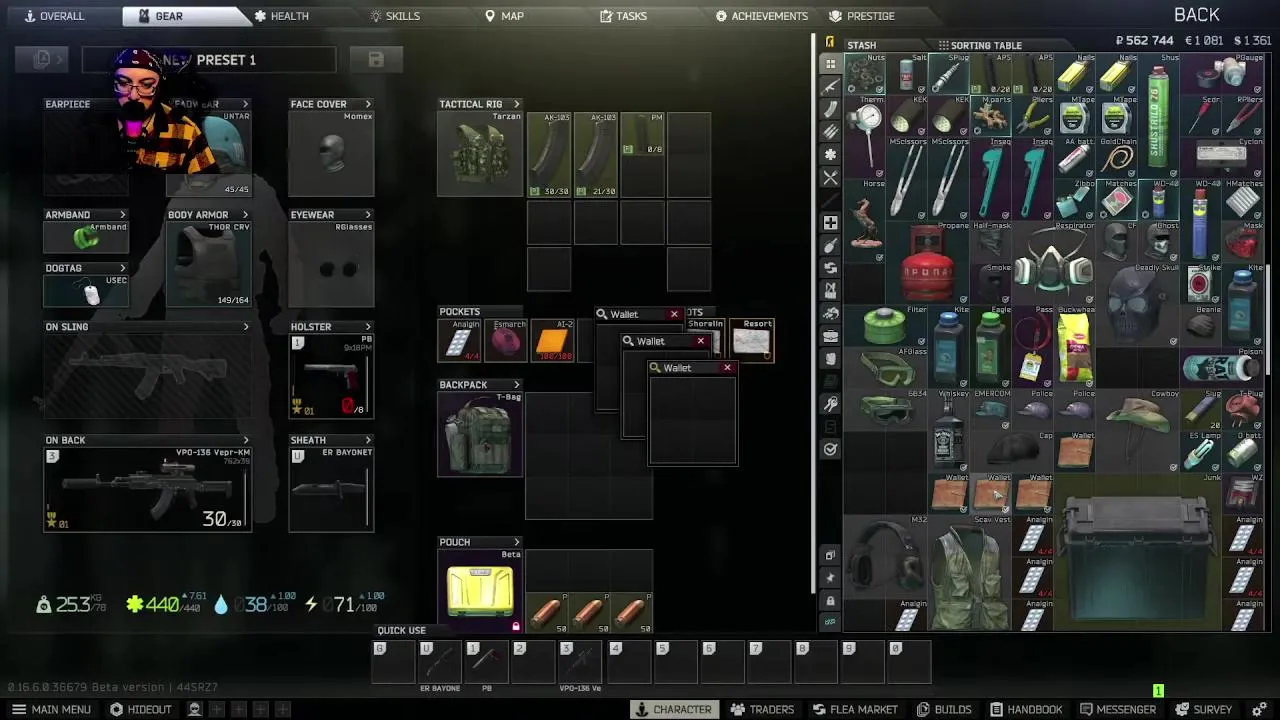Viewport: 1280px width, 720px height.
Task: Select the VPO-136 Vepr-KM rifle on back
Action: [x=148, y=490]
